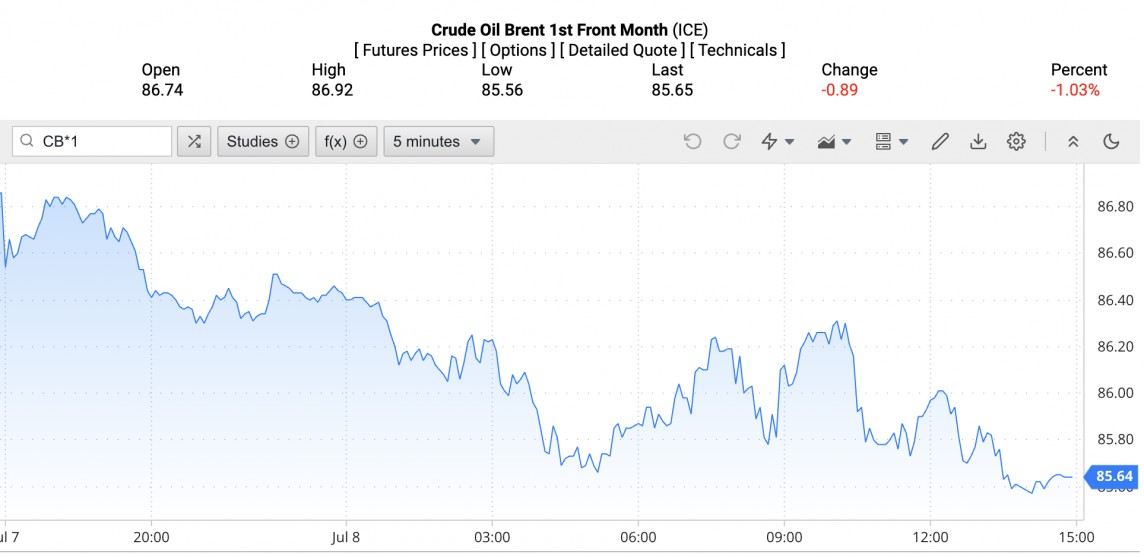
Task: Select the pencil drawing tool
Action: coord(939,142)
